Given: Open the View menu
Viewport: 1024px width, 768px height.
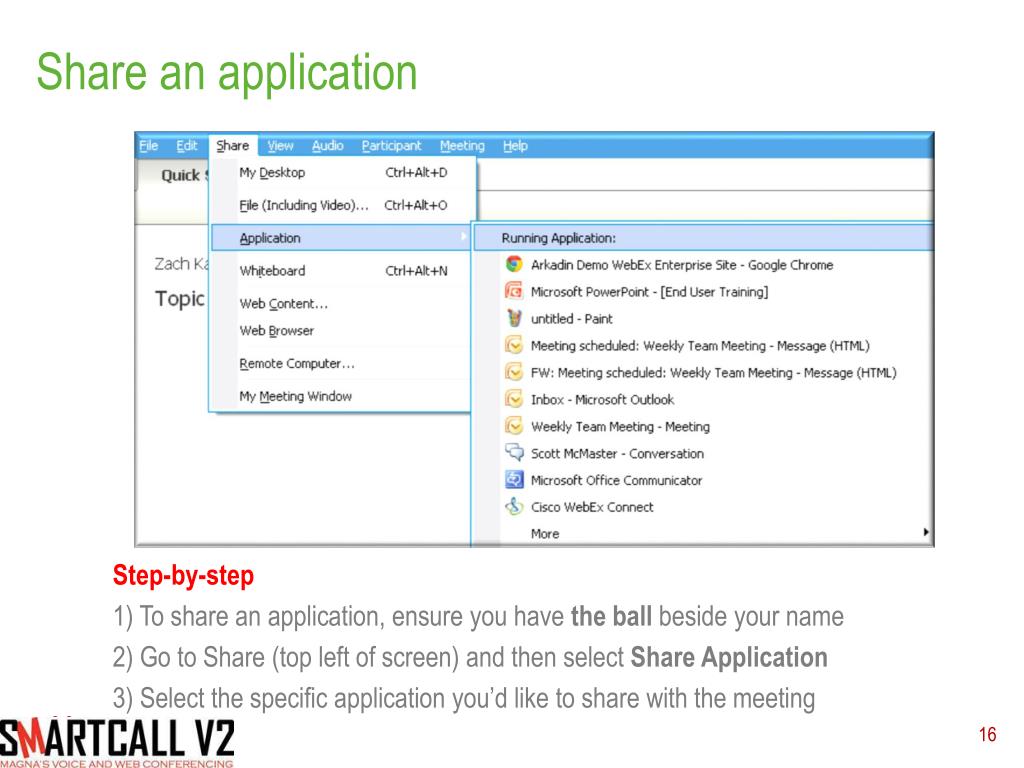Looking at the screenshot, I should [280, 146].
